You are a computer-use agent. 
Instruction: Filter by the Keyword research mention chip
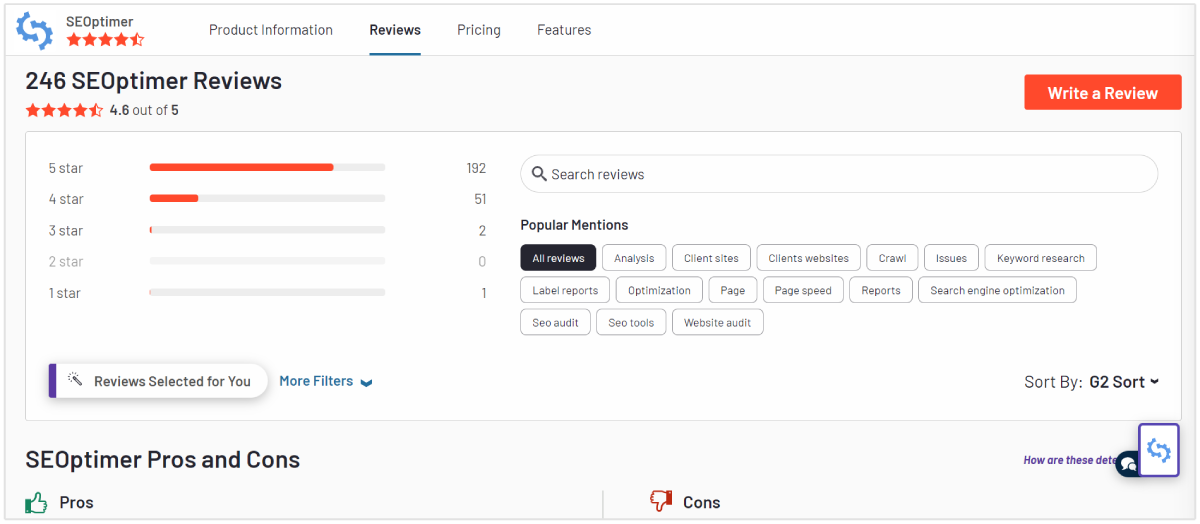pos(1040,258)
